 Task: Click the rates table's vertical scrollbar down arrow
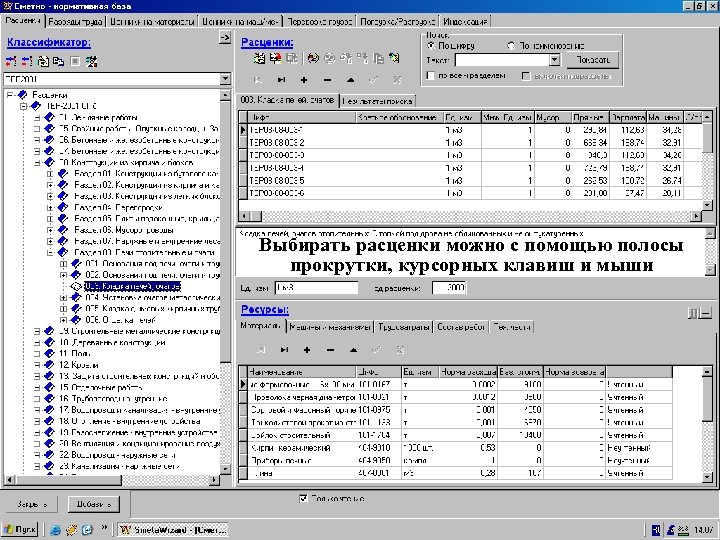coord(707,205)
